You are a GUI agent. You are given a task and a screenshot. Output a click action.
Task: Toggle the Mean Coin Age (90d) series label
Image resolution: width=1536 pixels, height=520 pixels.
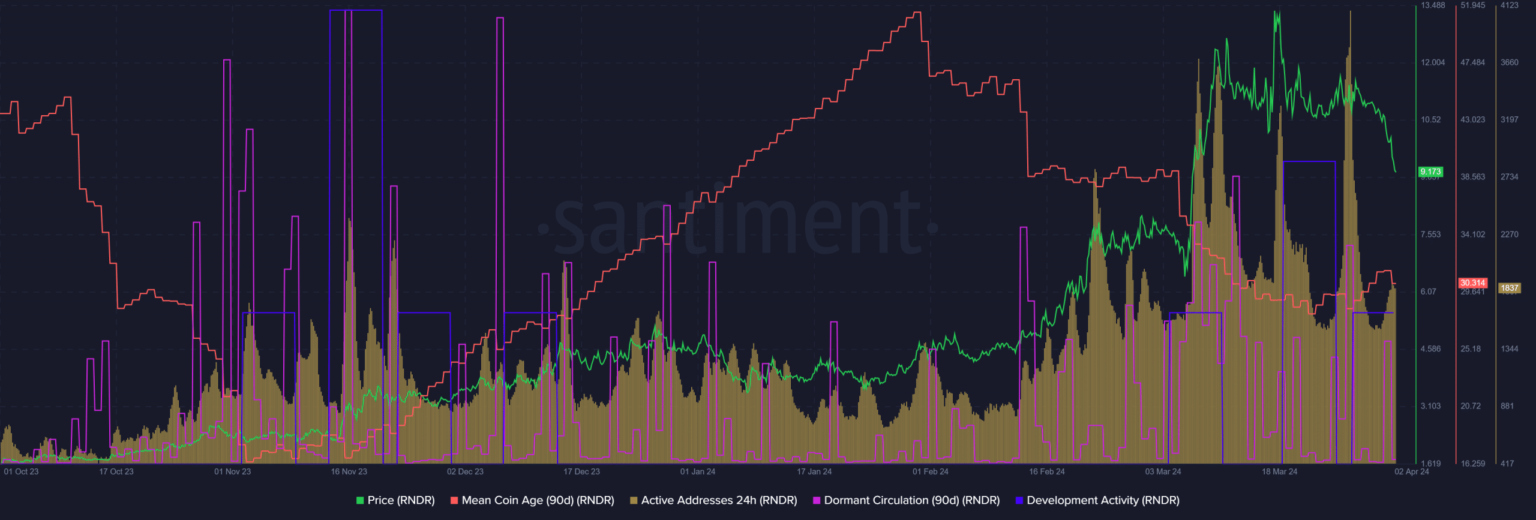(x=534, y=500)
